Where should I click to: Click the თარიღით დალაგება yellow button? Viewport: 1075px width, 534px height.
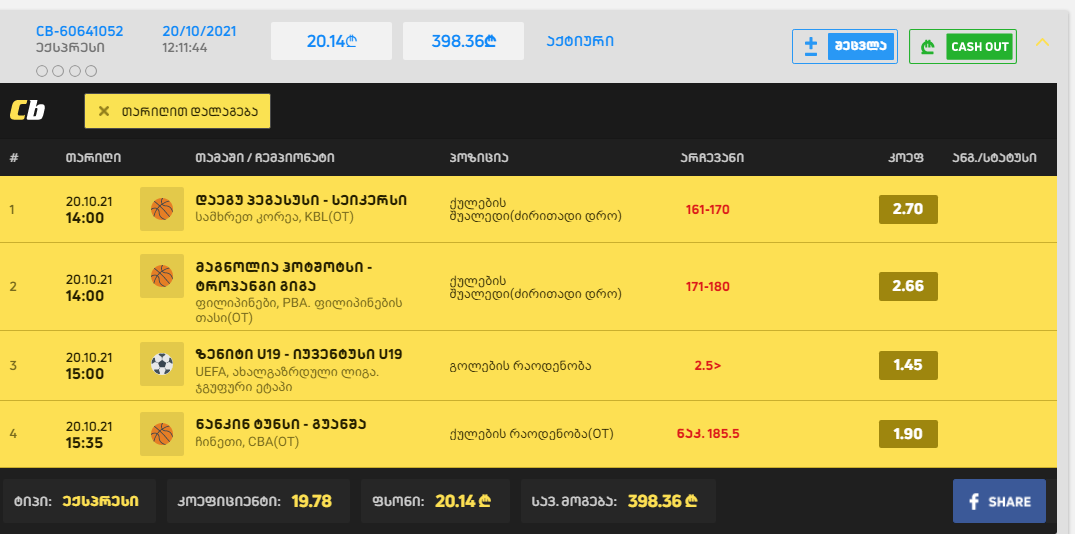[178, 111]
